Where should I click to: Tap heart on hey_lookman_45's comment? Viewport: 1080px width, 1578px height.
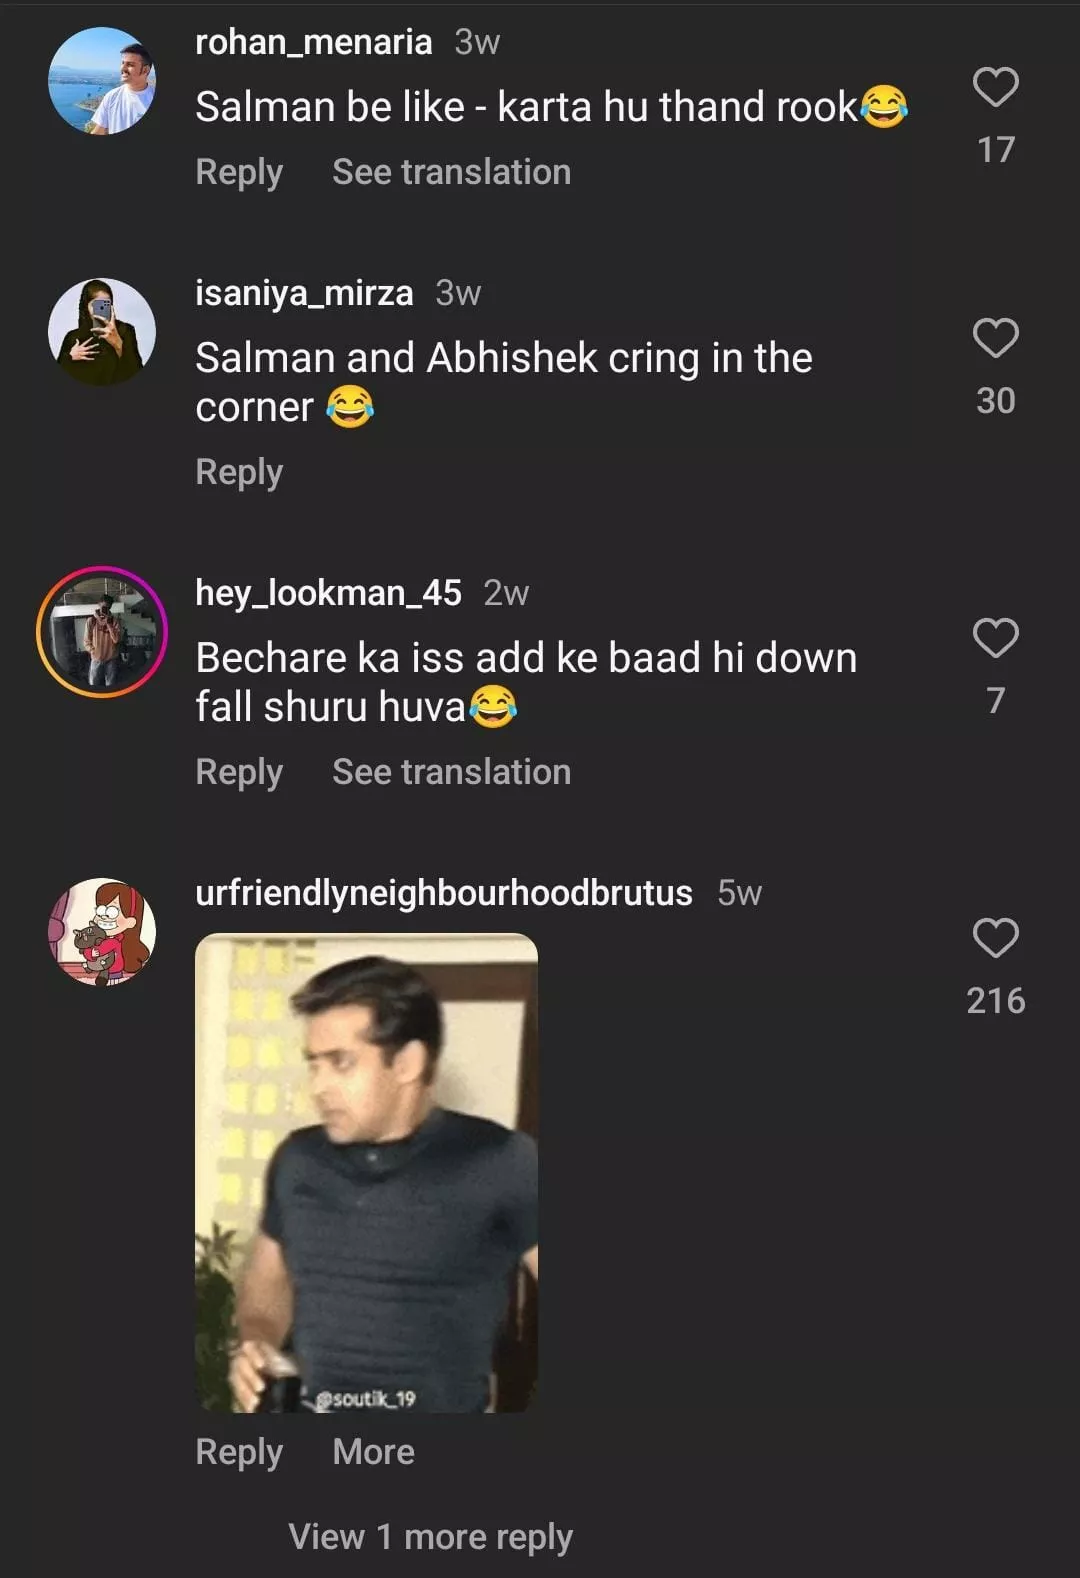(995, 638)
